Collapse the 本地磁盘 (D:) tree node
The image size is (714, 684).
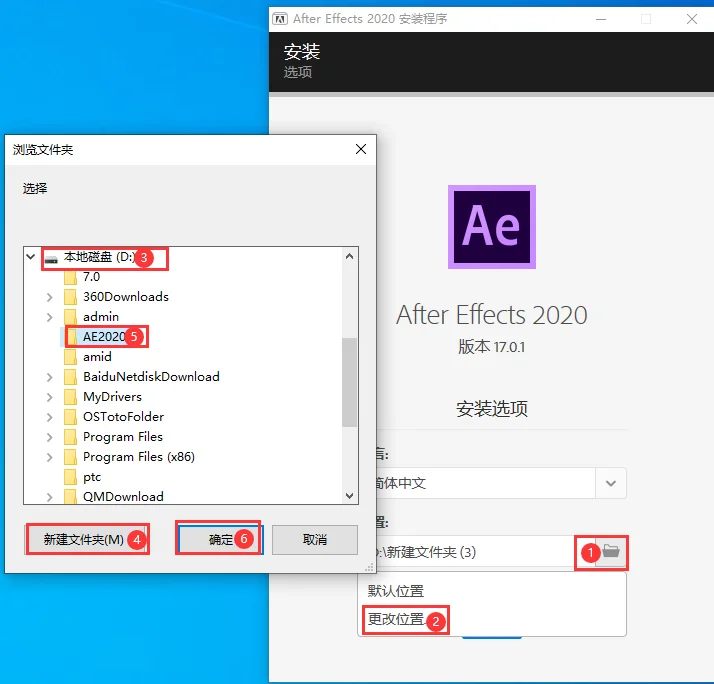31,256
